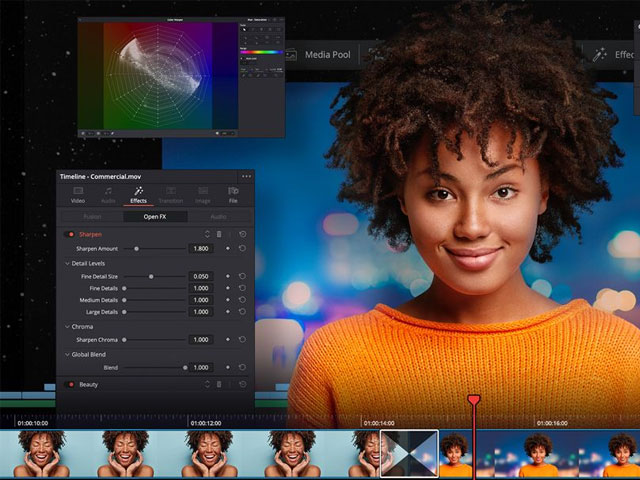The image size is (640, 480).
Task: Click the Sharpen Amount value field
Action: coord(200,248)
